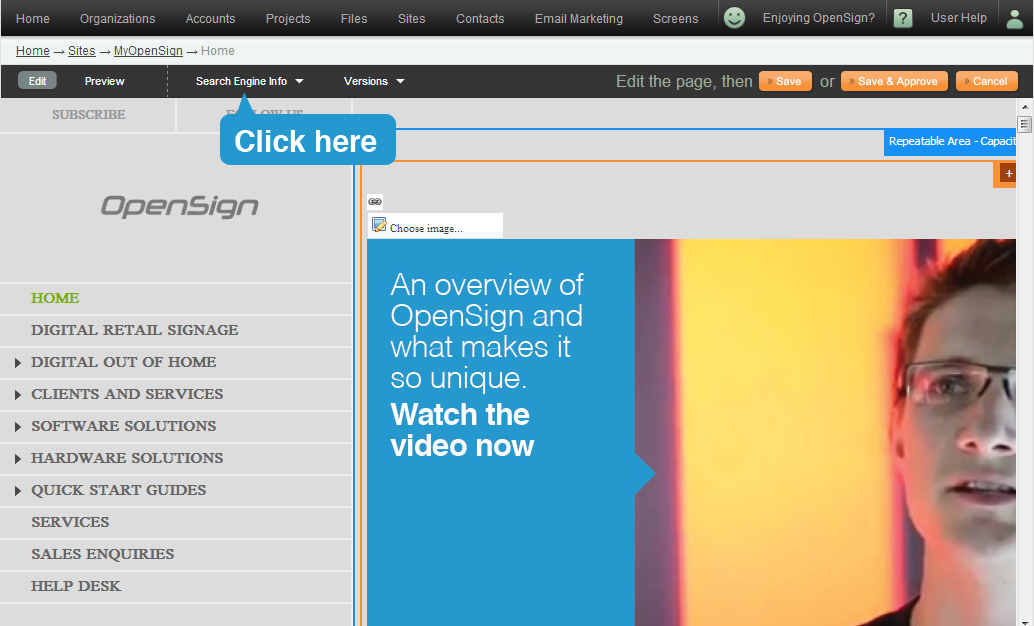The height and width of the screenshot is (626, 1034).
Task: Open the Files menu
Action: (x=353, y=18)
